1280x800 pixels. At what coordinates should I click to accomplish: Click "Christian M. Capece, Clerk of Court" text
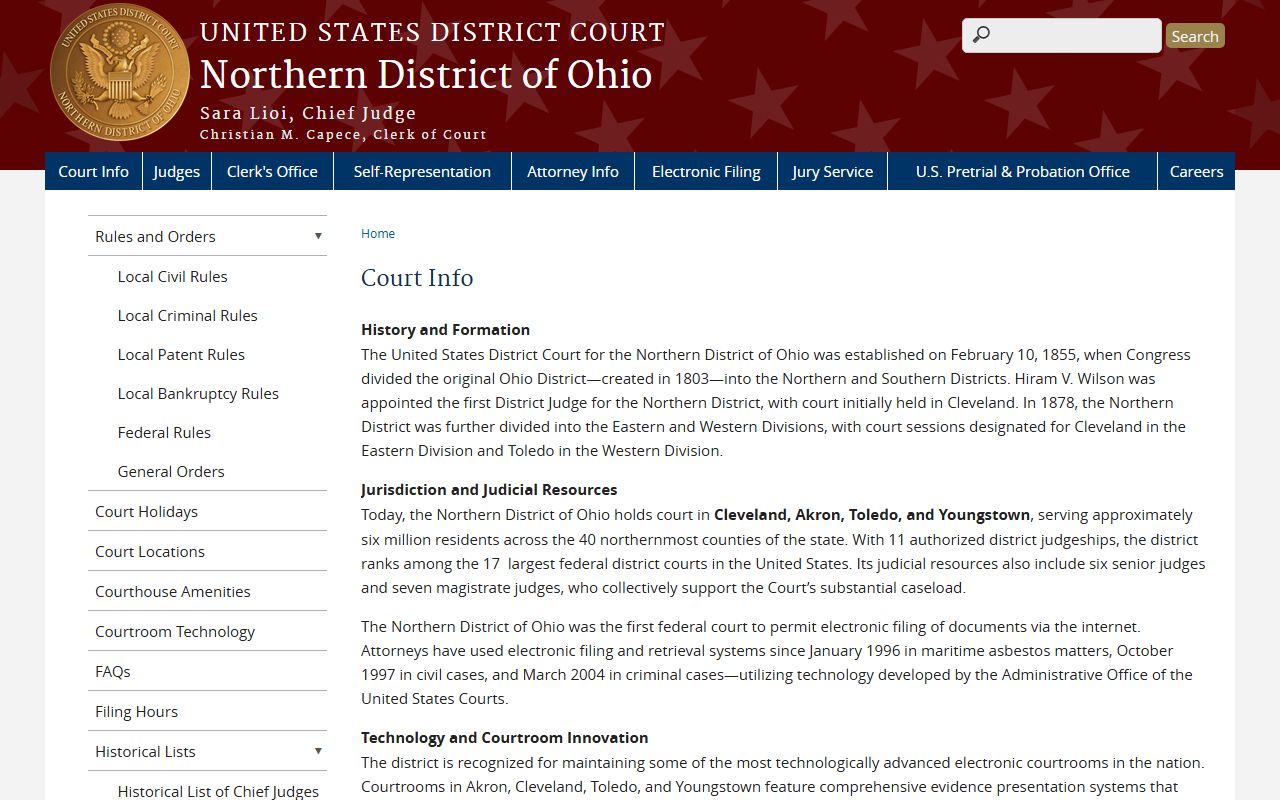pyautogui.click(x=343, y=134)
